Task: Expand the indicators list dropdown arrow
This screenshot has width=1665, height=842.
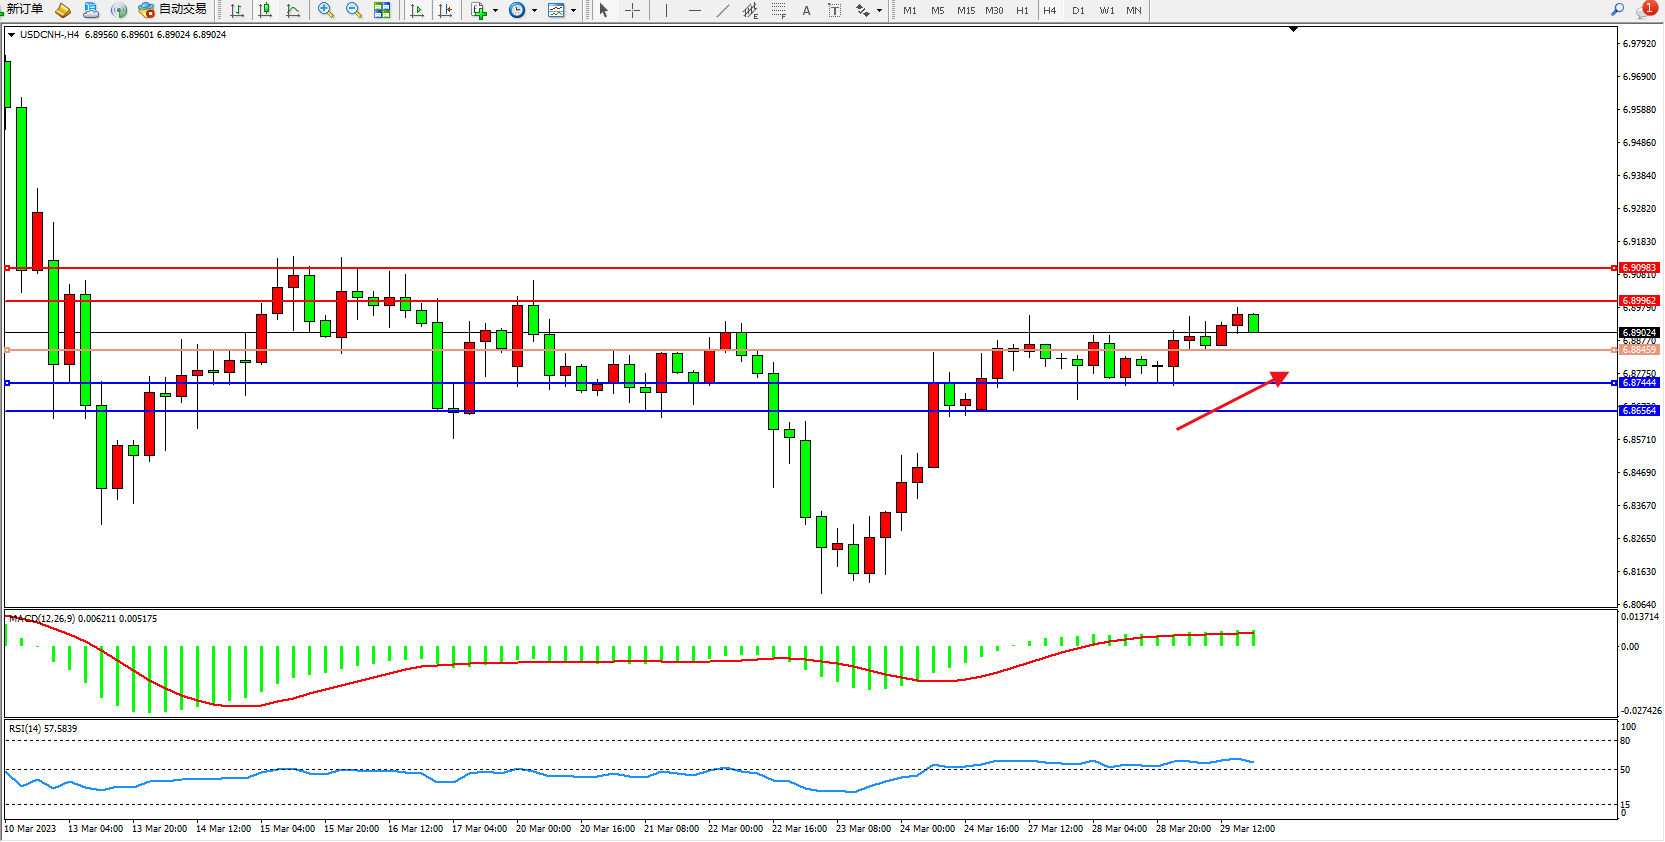Action: coord(495,11)
